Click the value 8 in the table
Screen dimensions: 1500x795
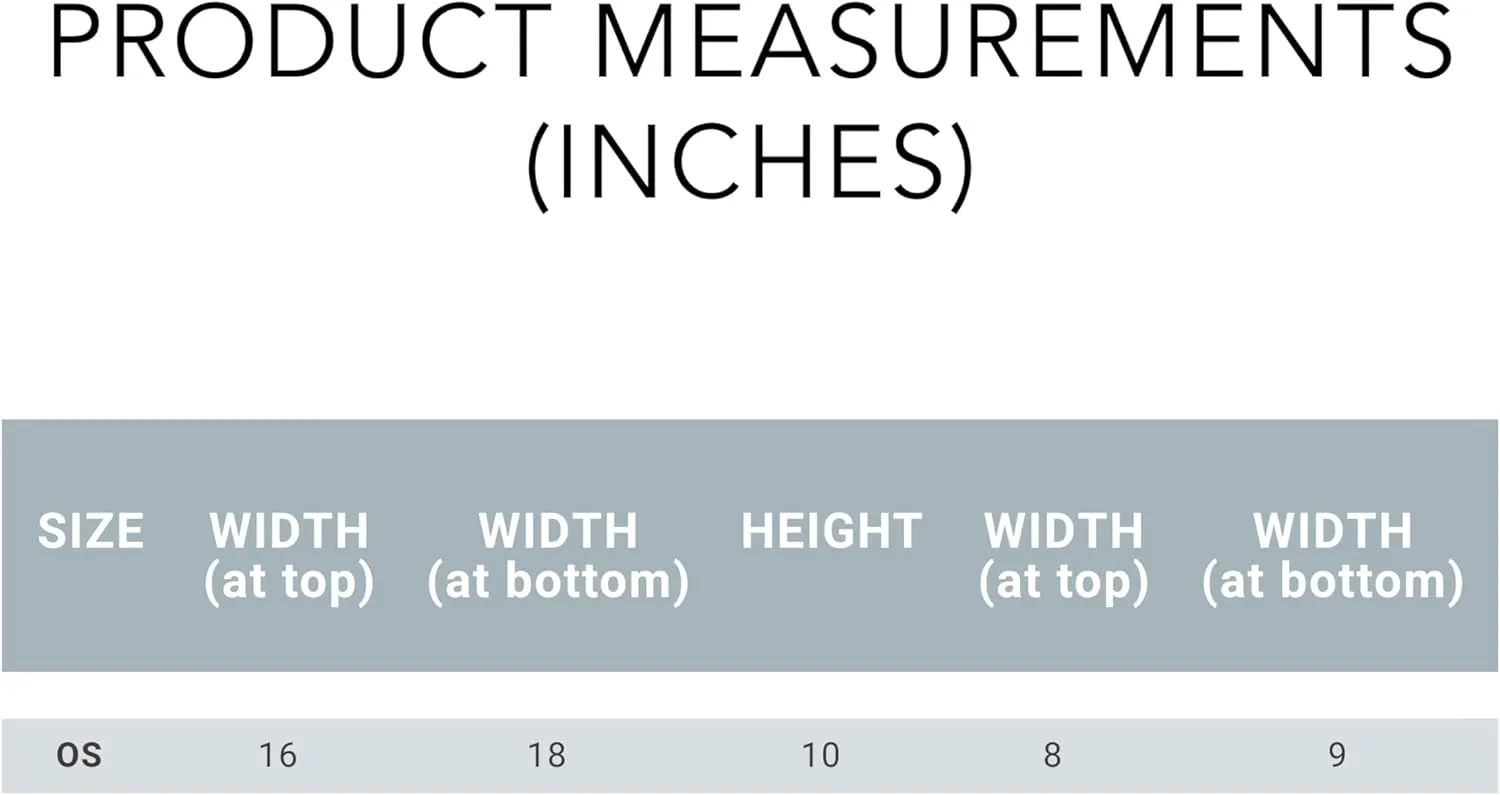[1052, 755]
